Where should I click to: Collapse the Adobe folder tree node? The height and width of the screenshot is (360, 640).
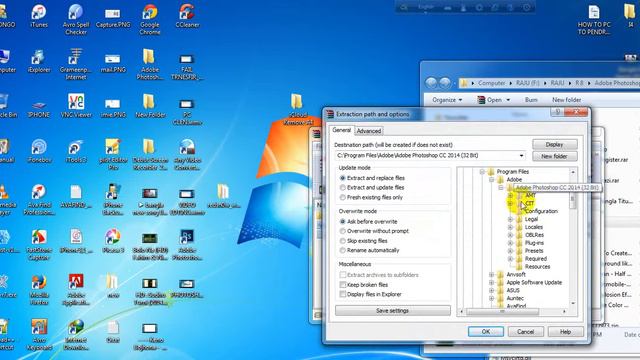(491, 180)
